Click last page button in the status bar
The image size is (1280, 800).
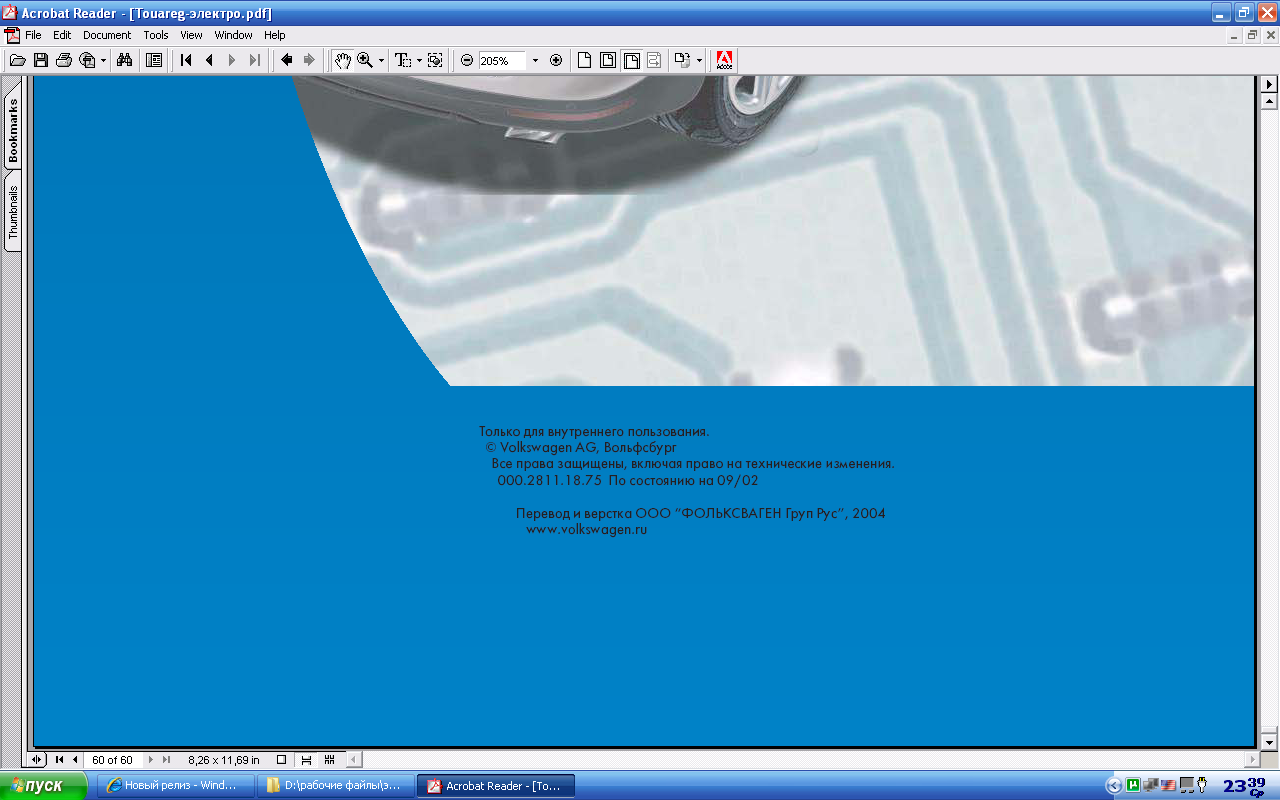(166, 760)
